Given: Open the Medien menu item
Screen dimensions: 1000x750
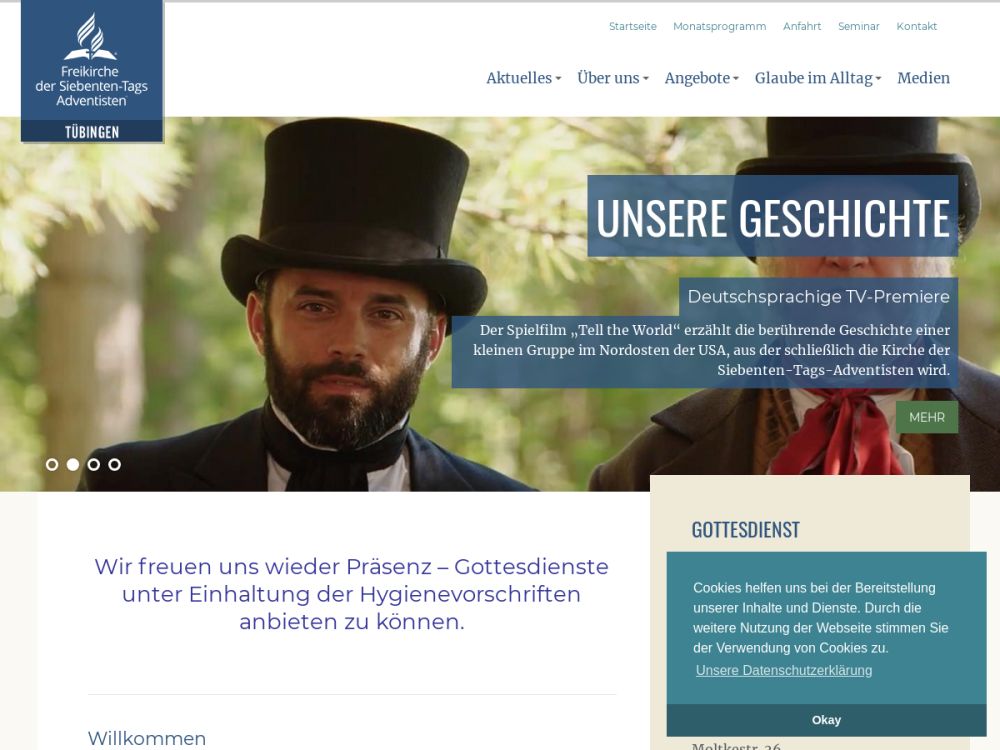Looking at the screenshot, I should pyautogui.click(x=923, y=78).
